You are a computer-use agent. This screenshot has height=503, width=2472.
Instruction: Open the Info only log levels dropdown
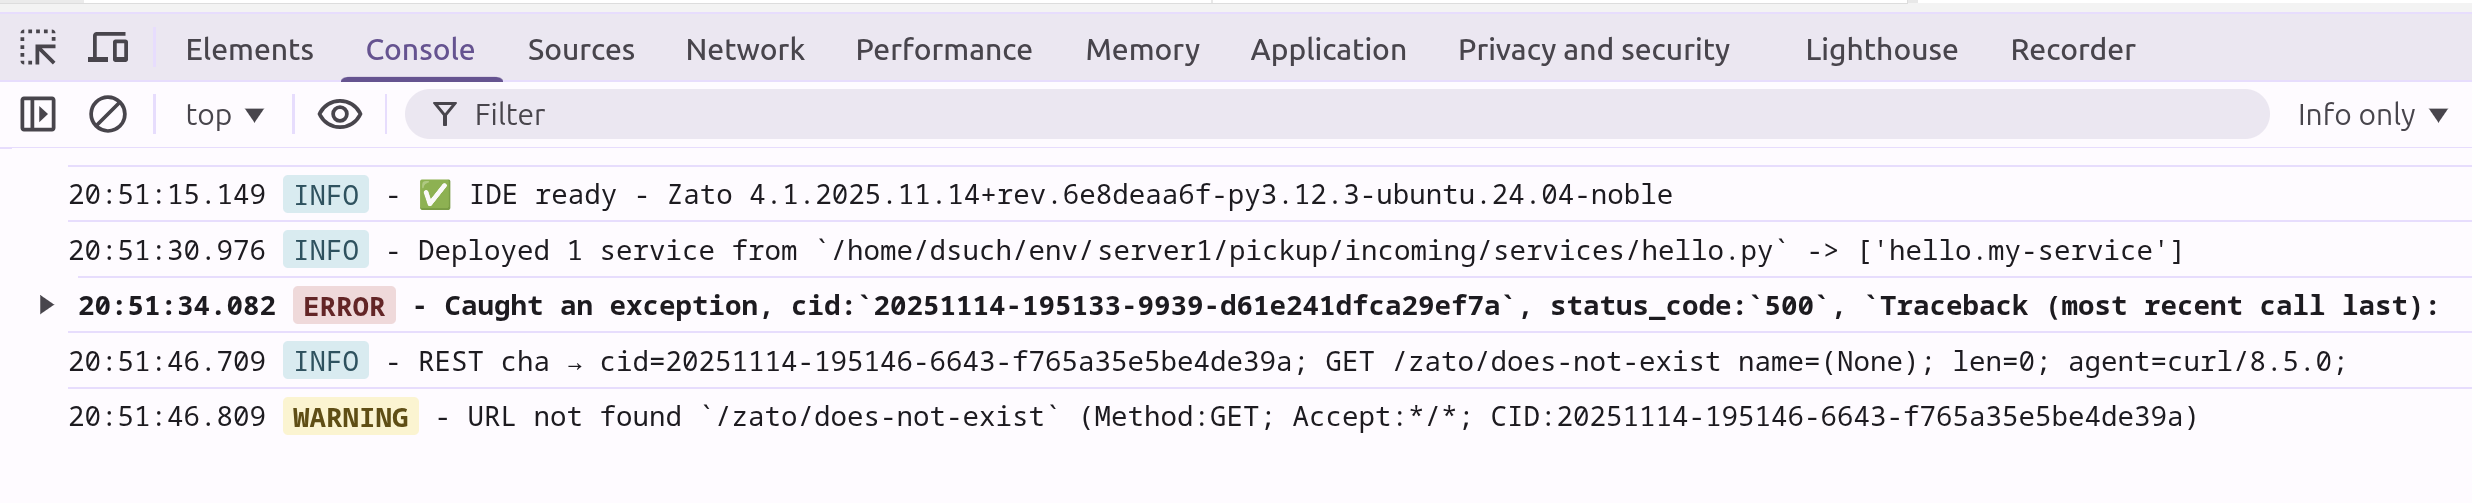(x=2372, y=115)
